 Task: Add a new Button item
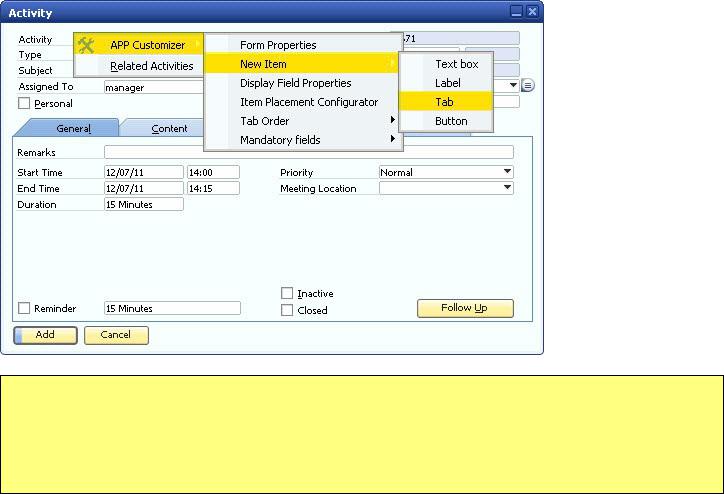pyautogui.click(x=446, y=120)
